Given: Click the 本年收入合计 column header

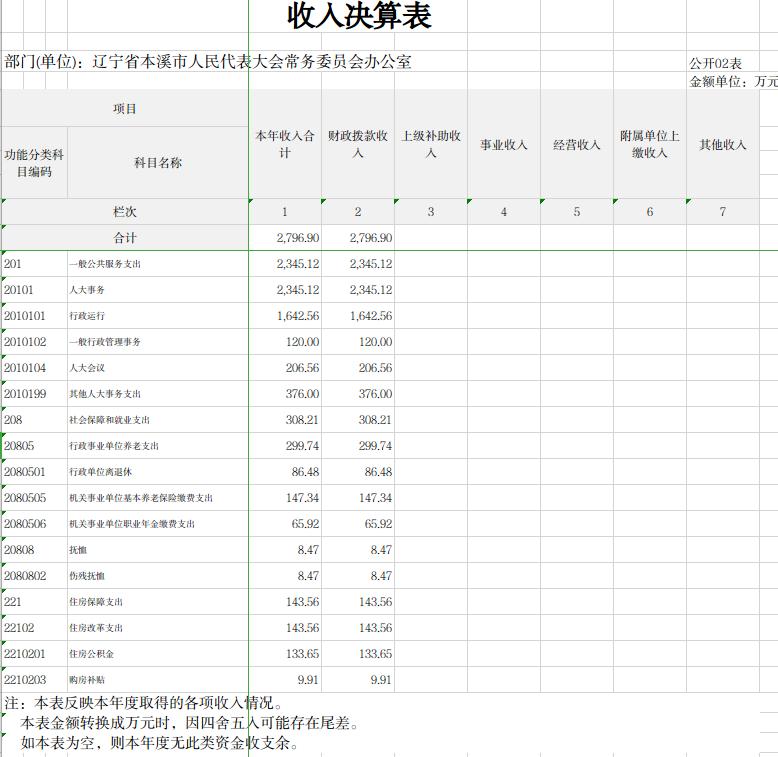Looking at the screenshot, I should (285, 144).
